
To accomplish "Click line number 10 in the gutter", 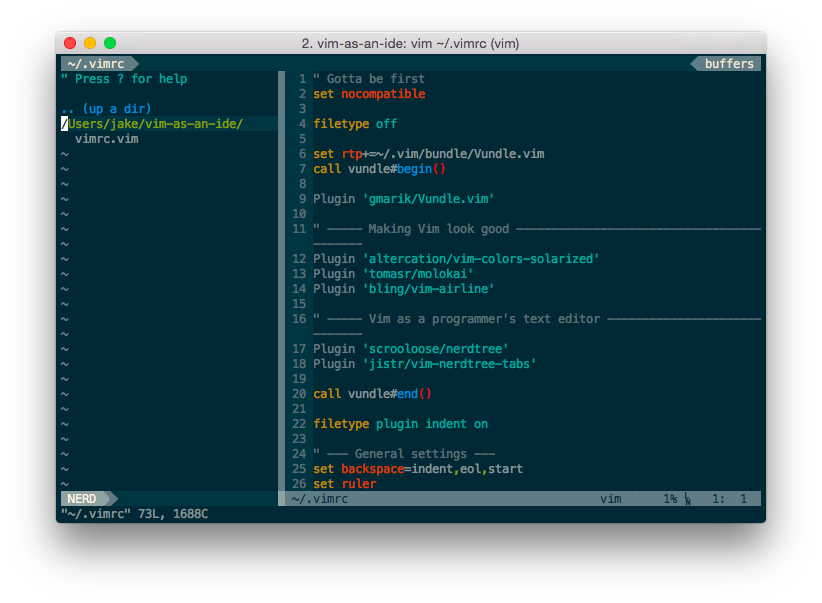I will coord(299,214).
